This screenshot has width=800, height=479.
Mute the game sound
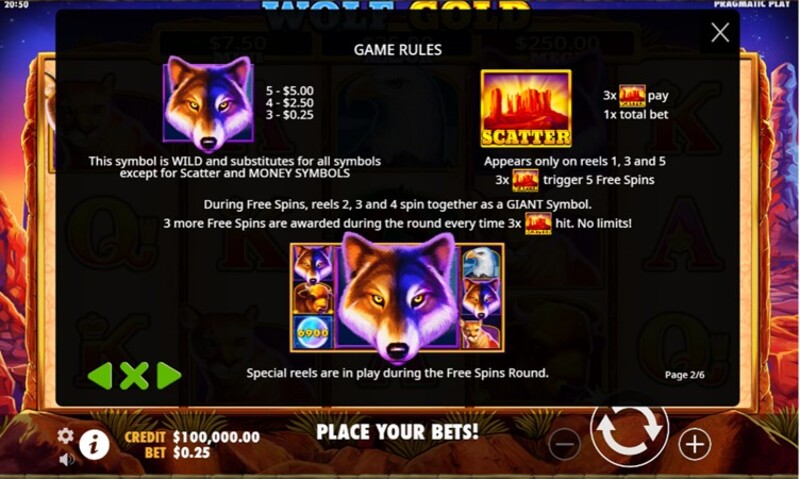(x=66, y=460)
